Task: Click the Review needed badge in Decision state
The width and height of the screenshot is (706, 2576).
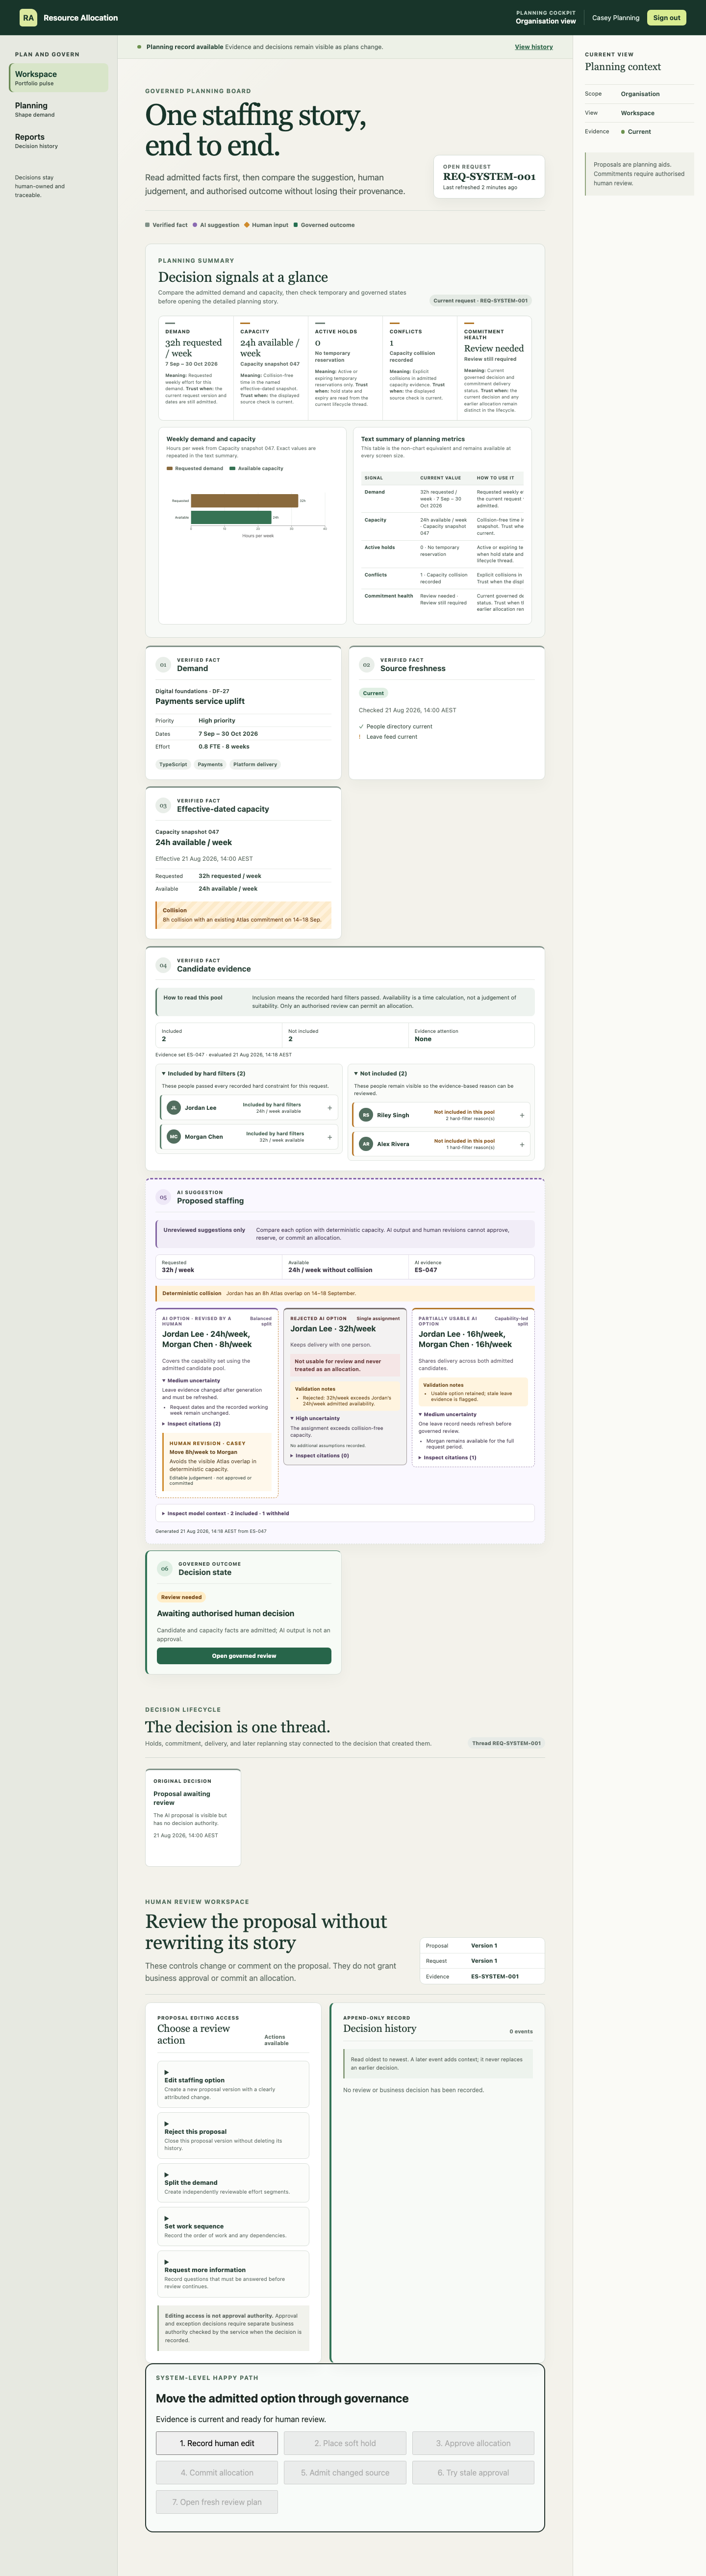Action: (181, 1597)
